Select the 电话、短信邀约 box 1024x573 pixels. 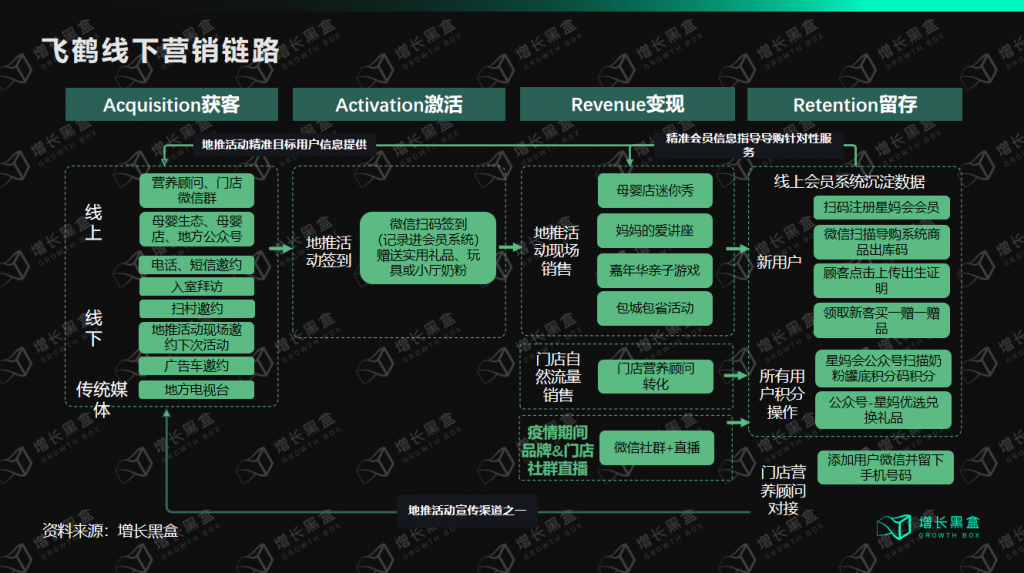point(197,265)
